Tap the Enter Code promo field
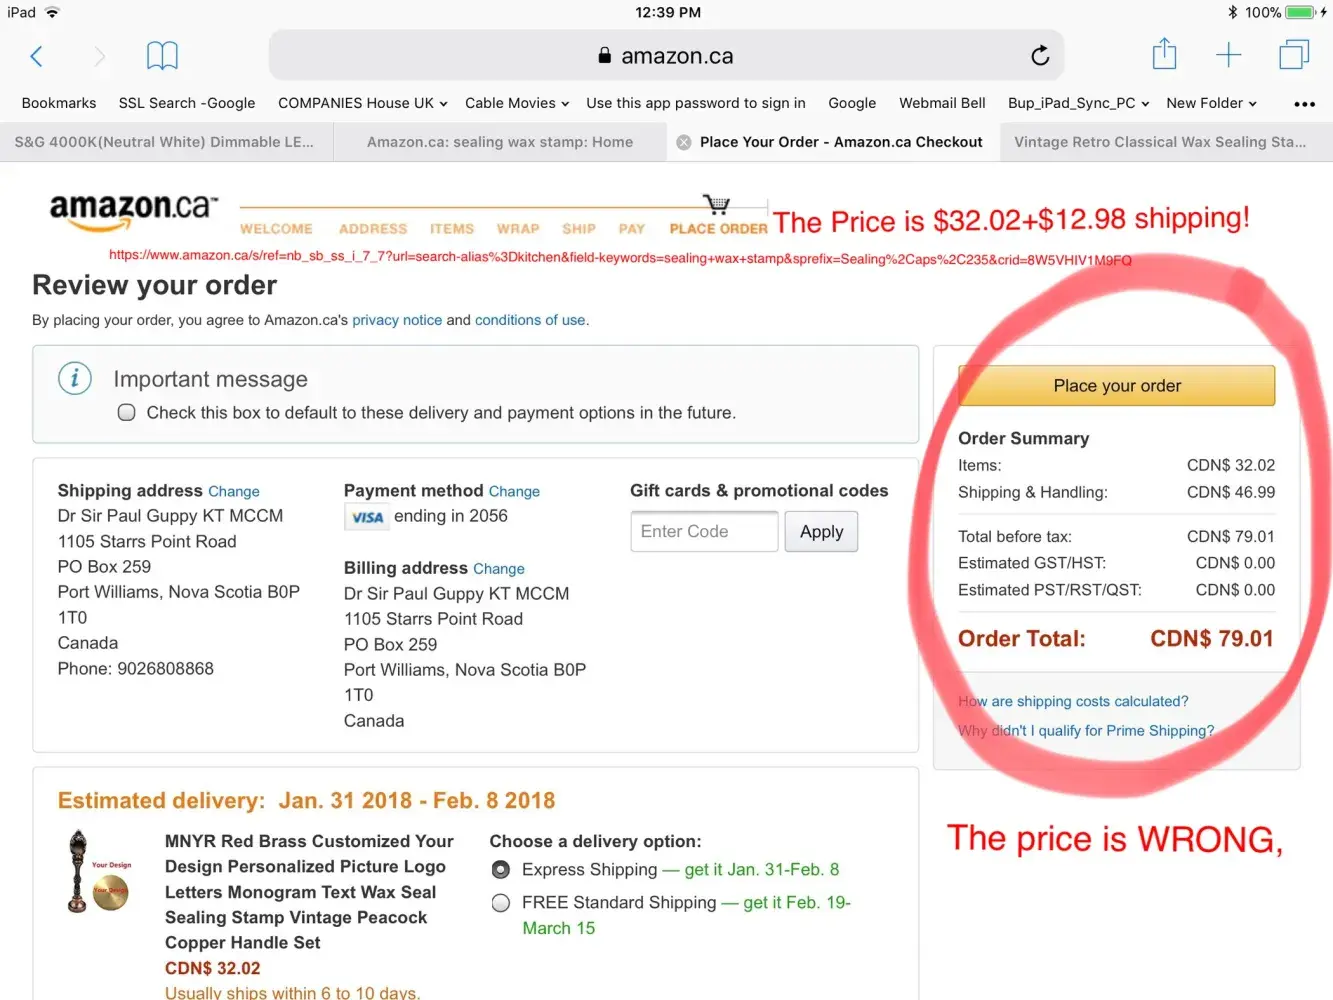 tap(704, 532)
